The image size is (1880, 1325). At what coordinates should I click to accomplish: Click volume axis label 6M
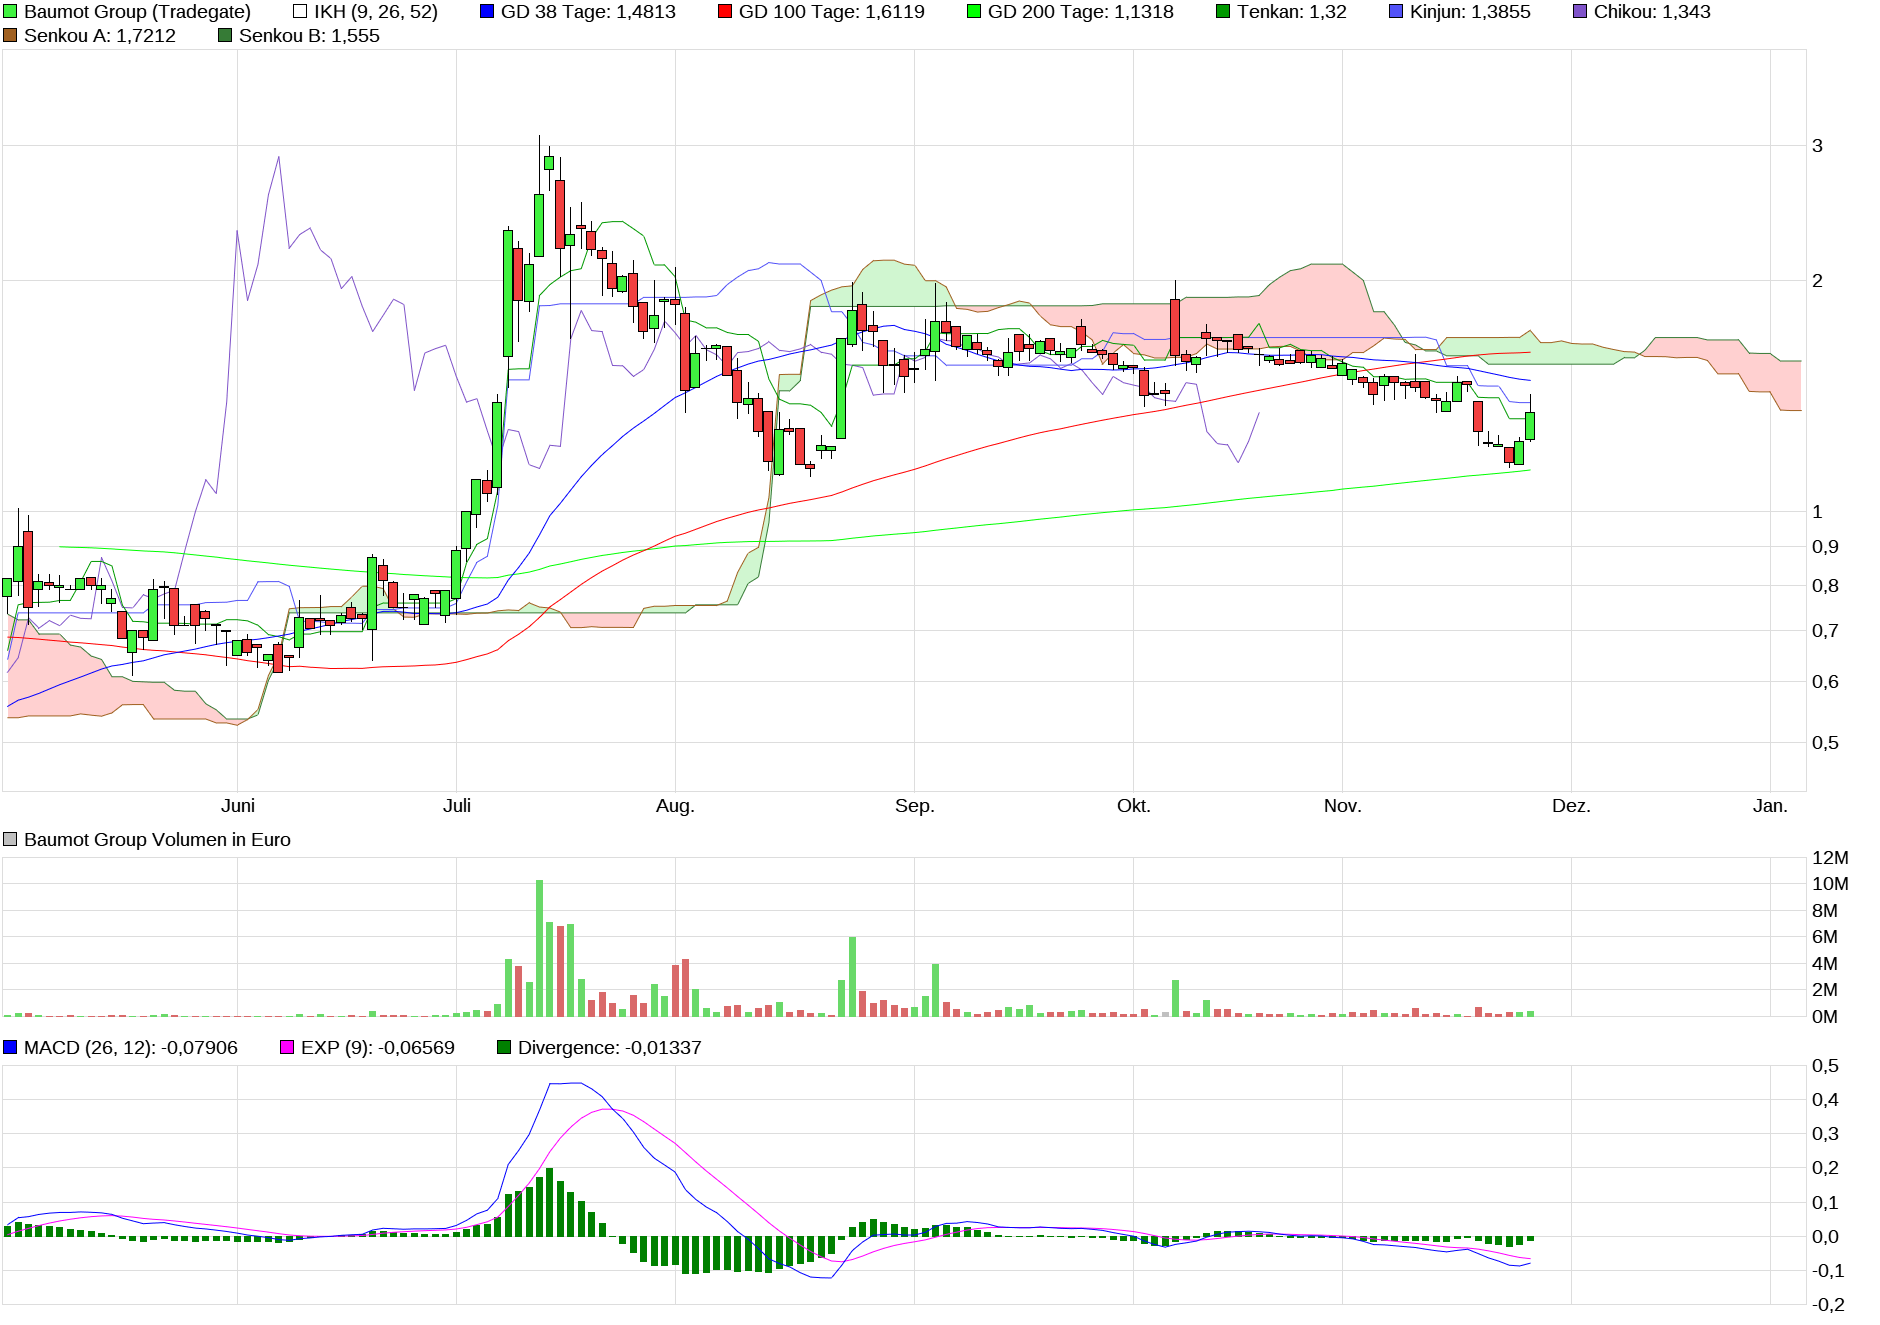[x=1825, y=937]
